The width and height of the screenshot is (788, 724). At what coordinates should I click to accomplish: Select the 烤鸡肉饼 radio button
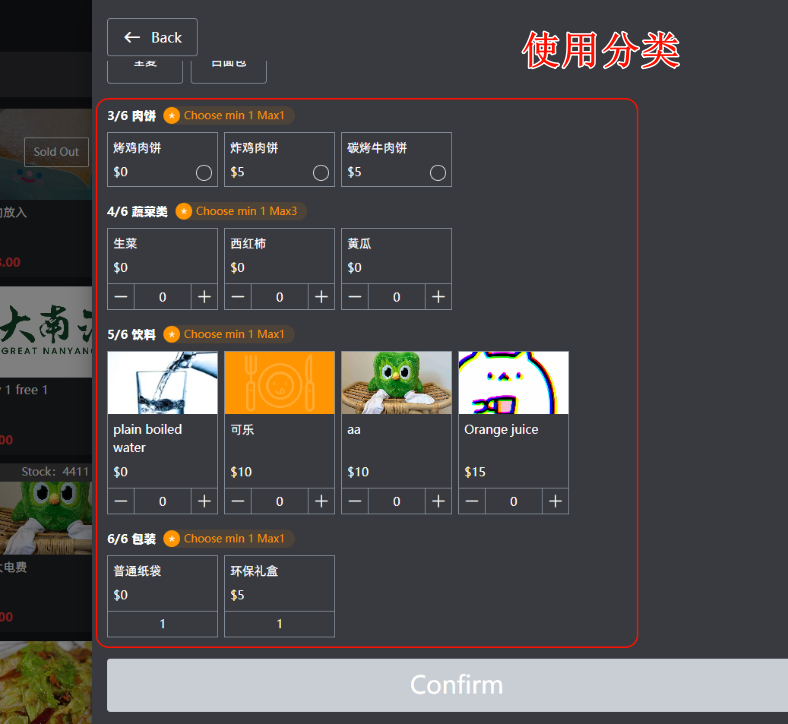[x=204, y=173]
